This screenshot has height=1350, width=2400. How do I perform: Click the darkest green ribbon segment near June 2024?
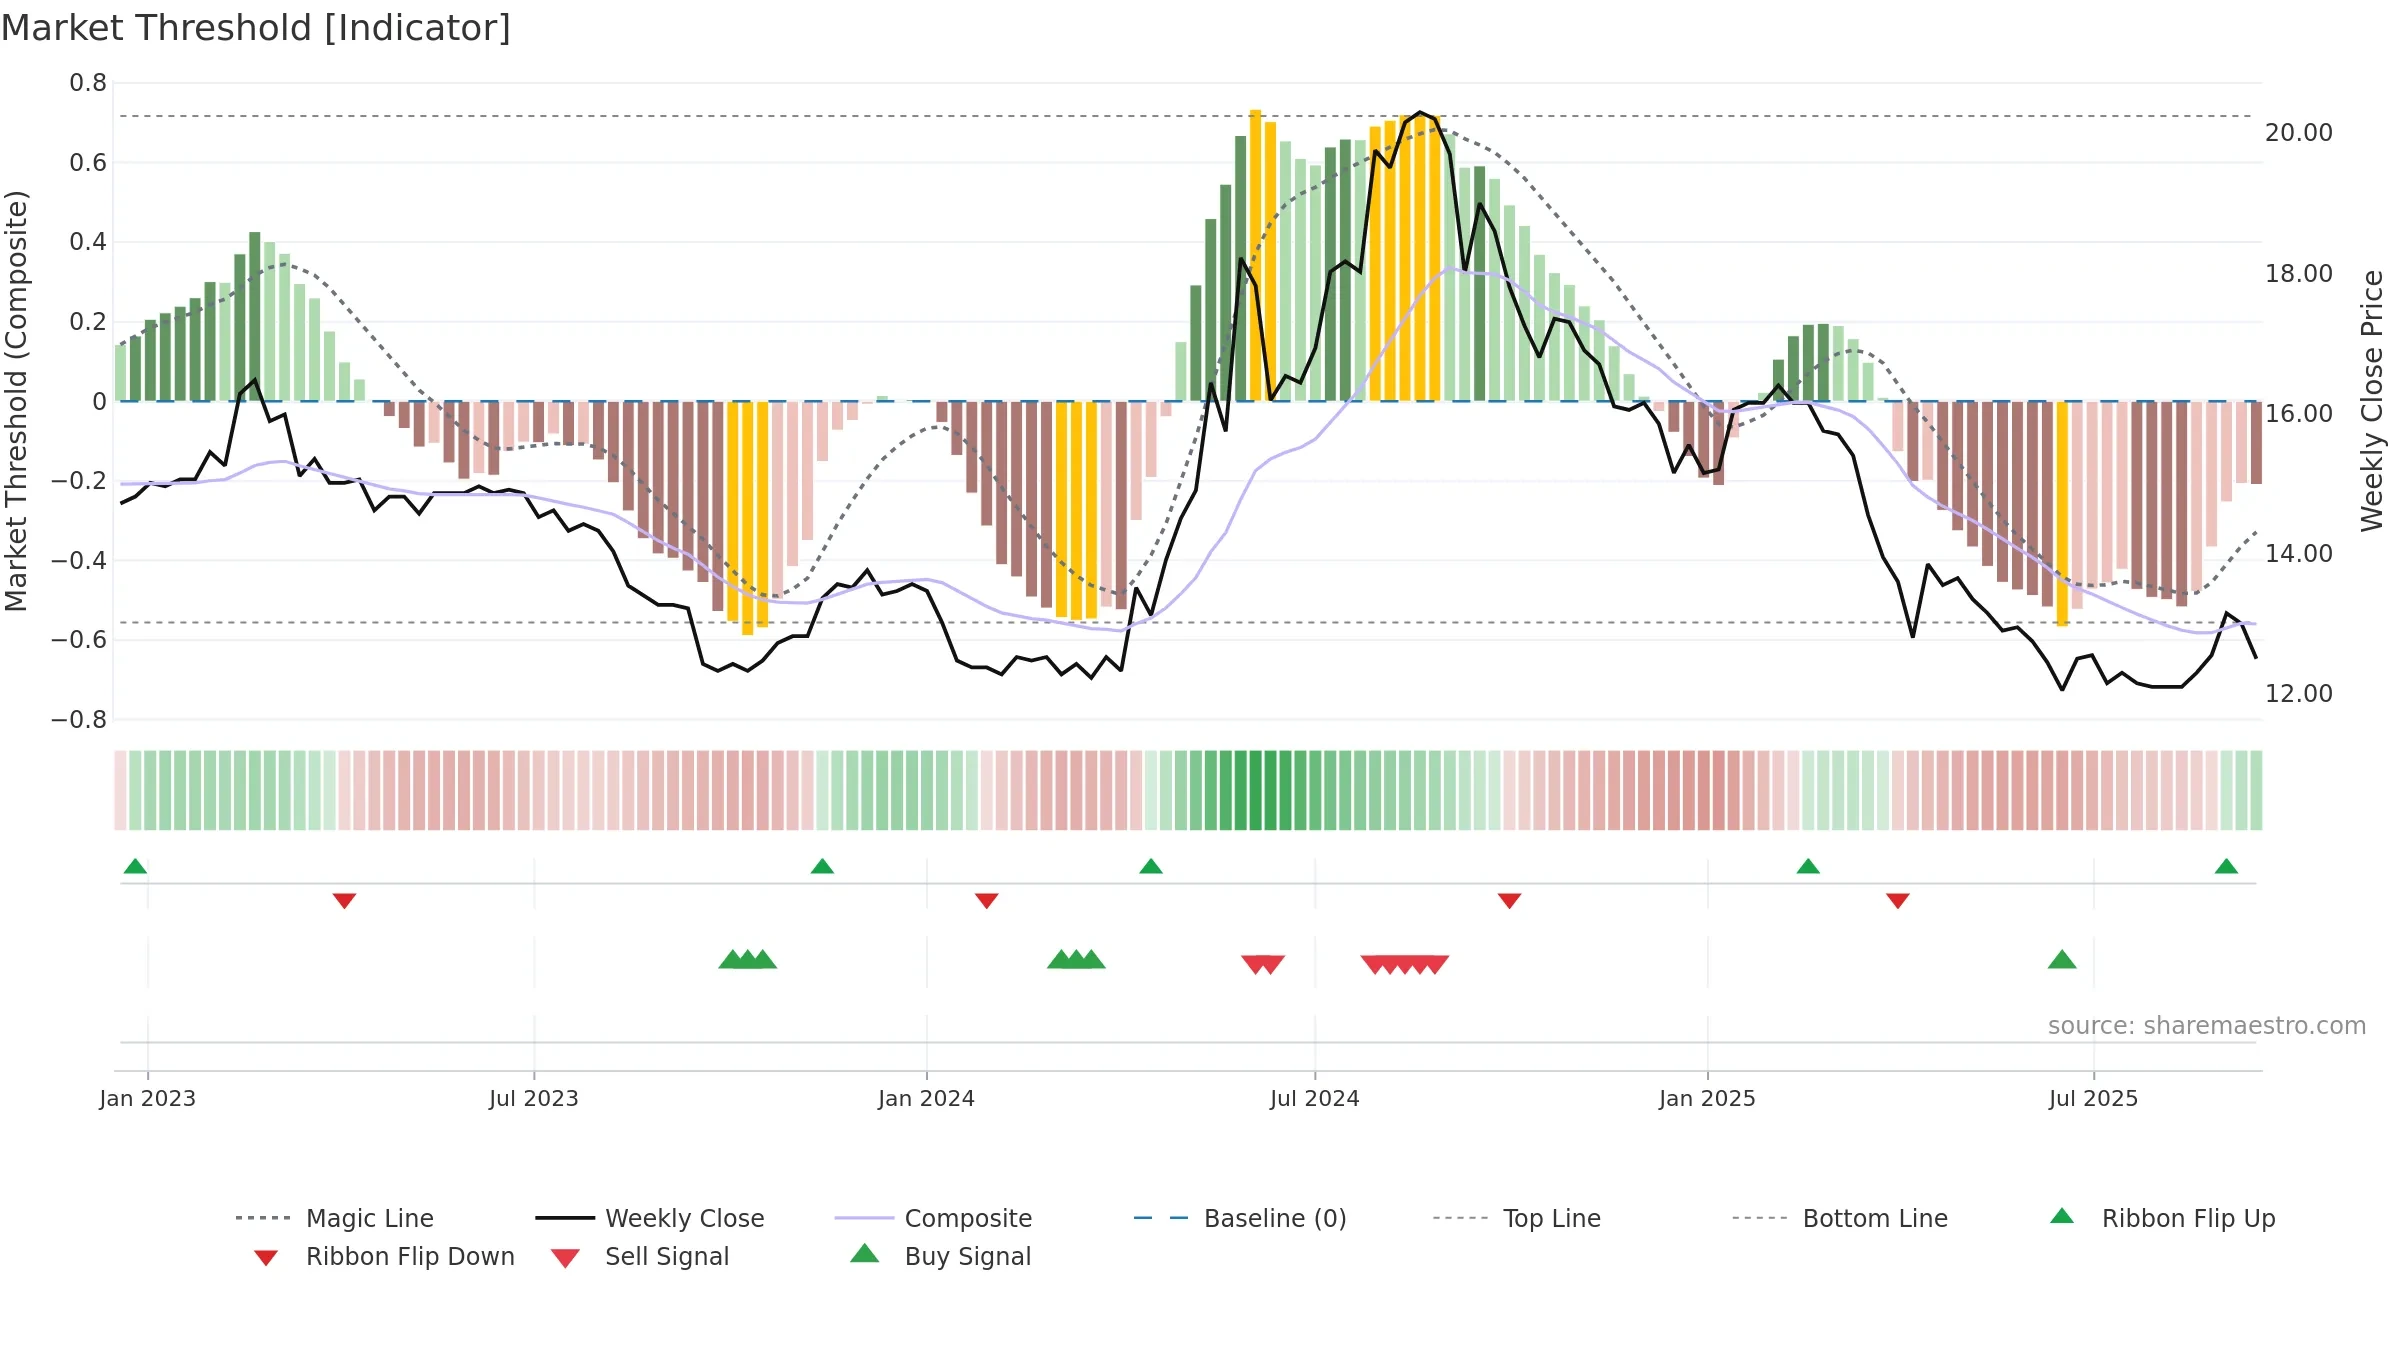click(1256, 790)
